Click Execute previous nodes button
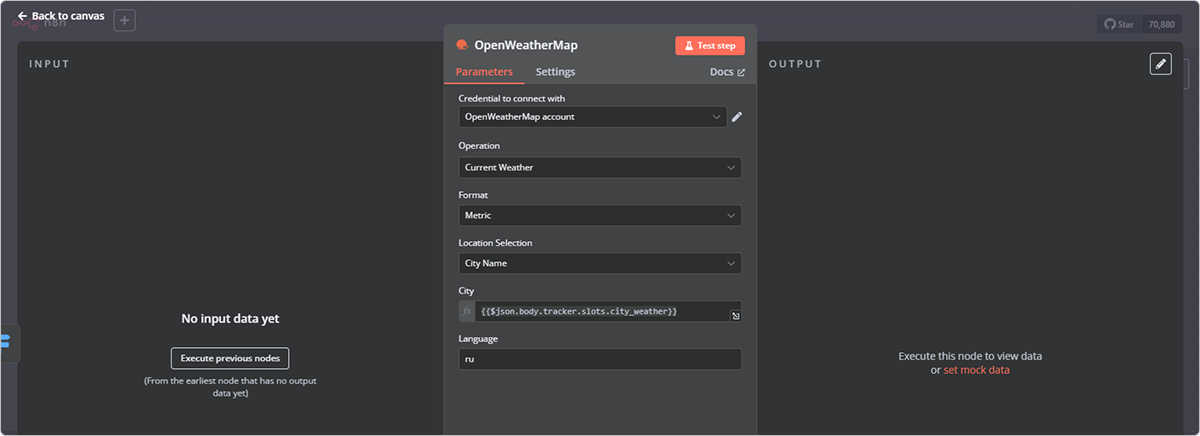This screenshot has height=436, width=1200. tap(230, 358)
